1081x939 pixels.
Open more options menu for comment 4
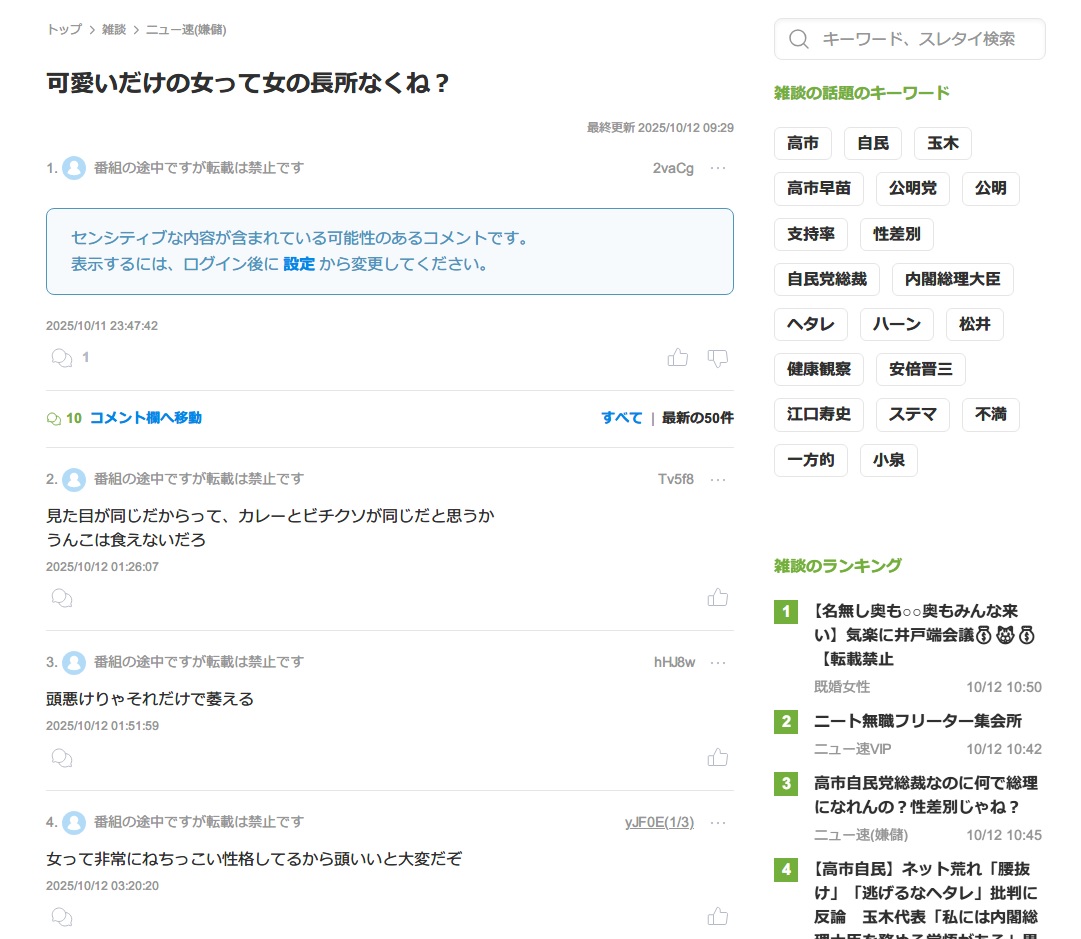click(717, 822)
